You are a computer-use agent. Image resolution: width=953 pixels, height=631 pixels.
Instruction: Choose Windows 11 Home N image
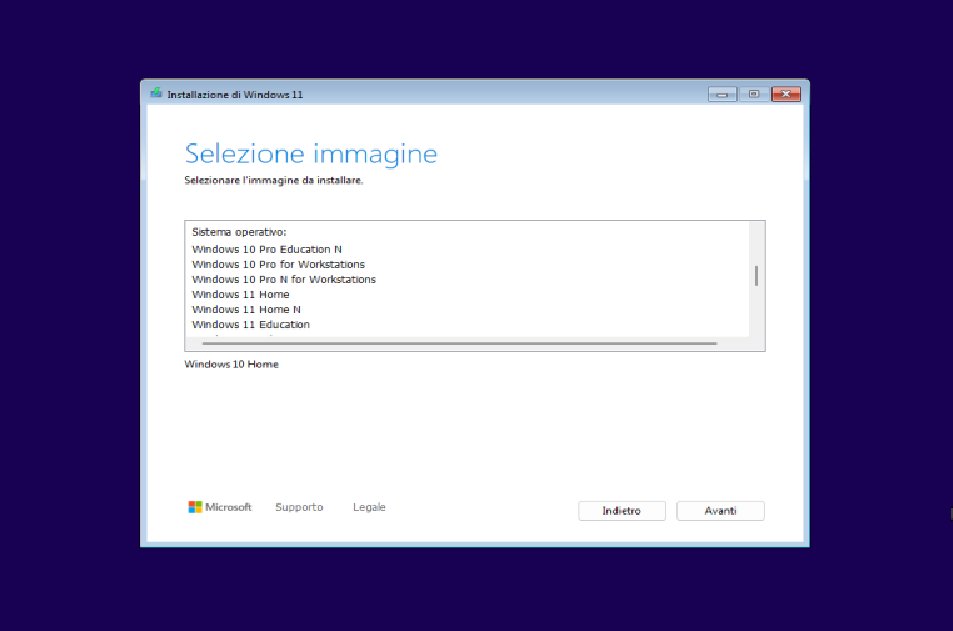[x=246, y=309]
